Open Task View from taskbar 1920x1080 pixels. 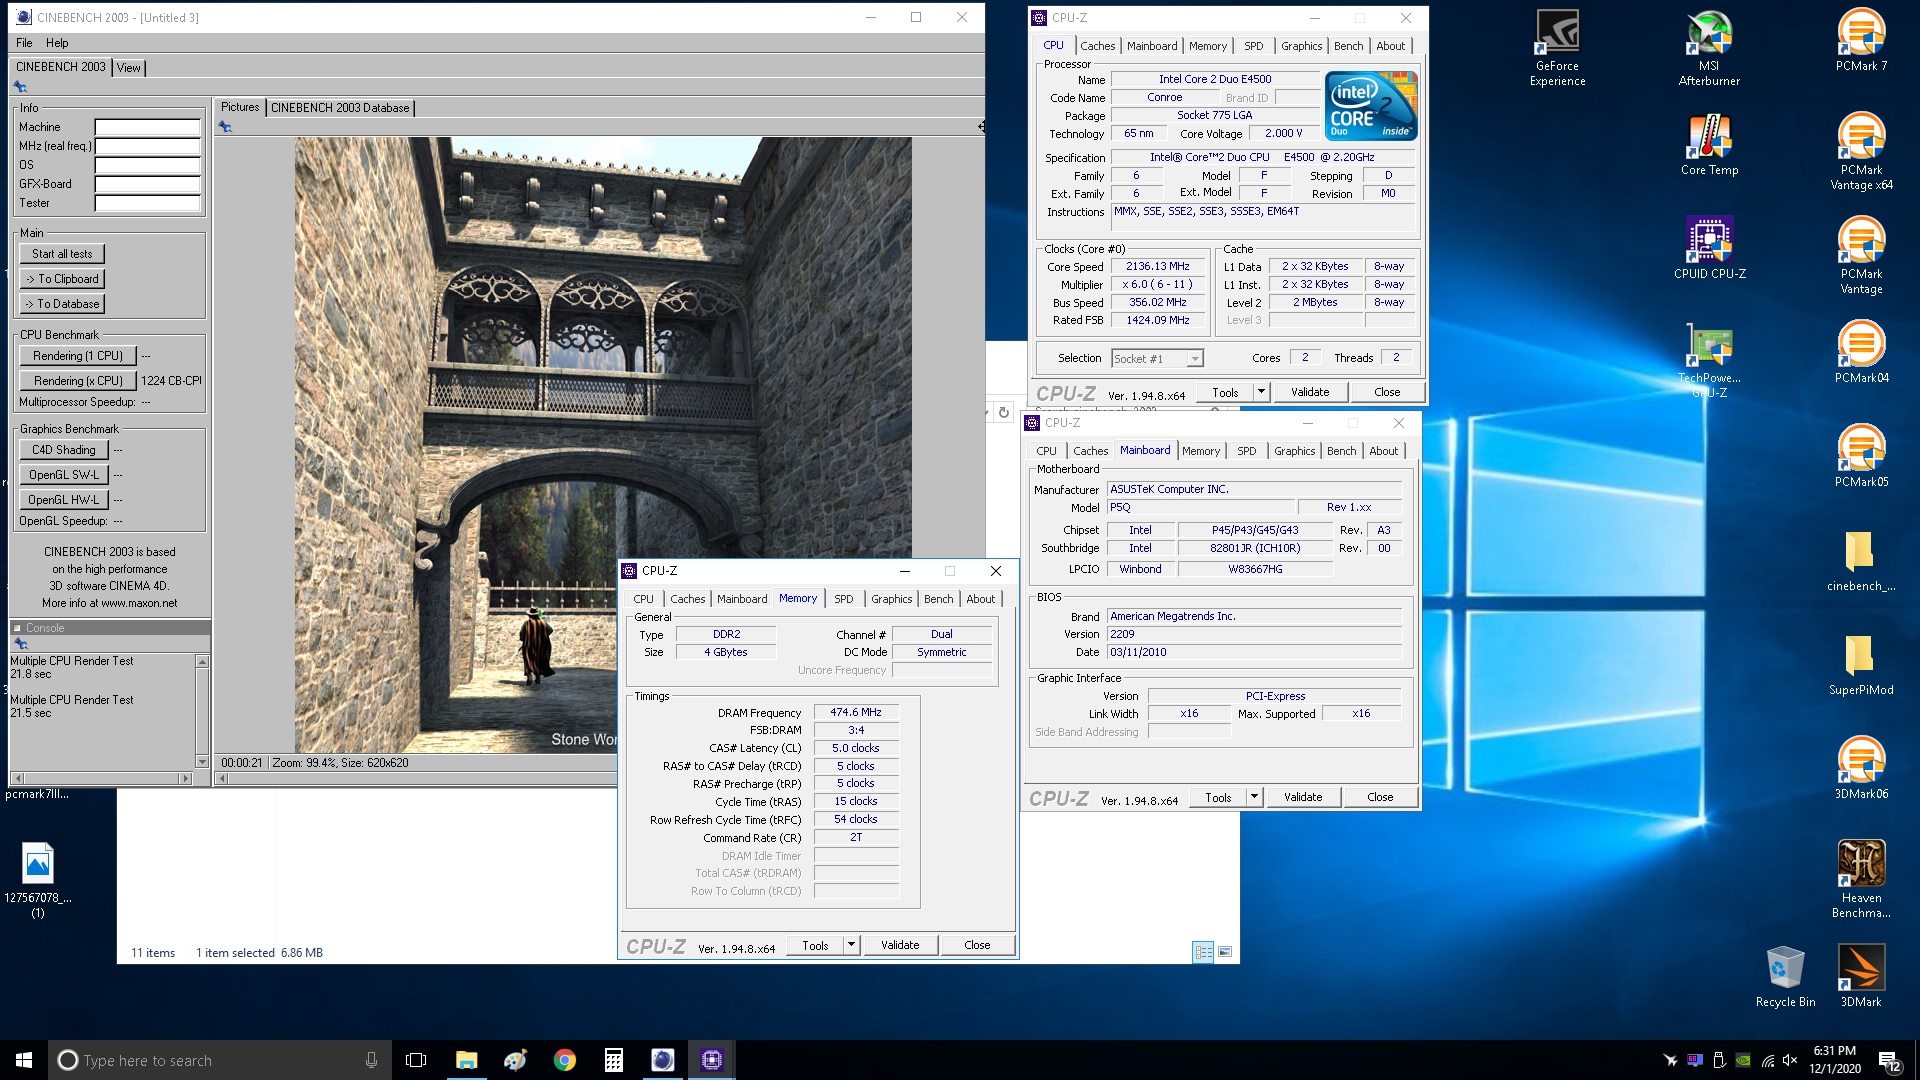416,1060
